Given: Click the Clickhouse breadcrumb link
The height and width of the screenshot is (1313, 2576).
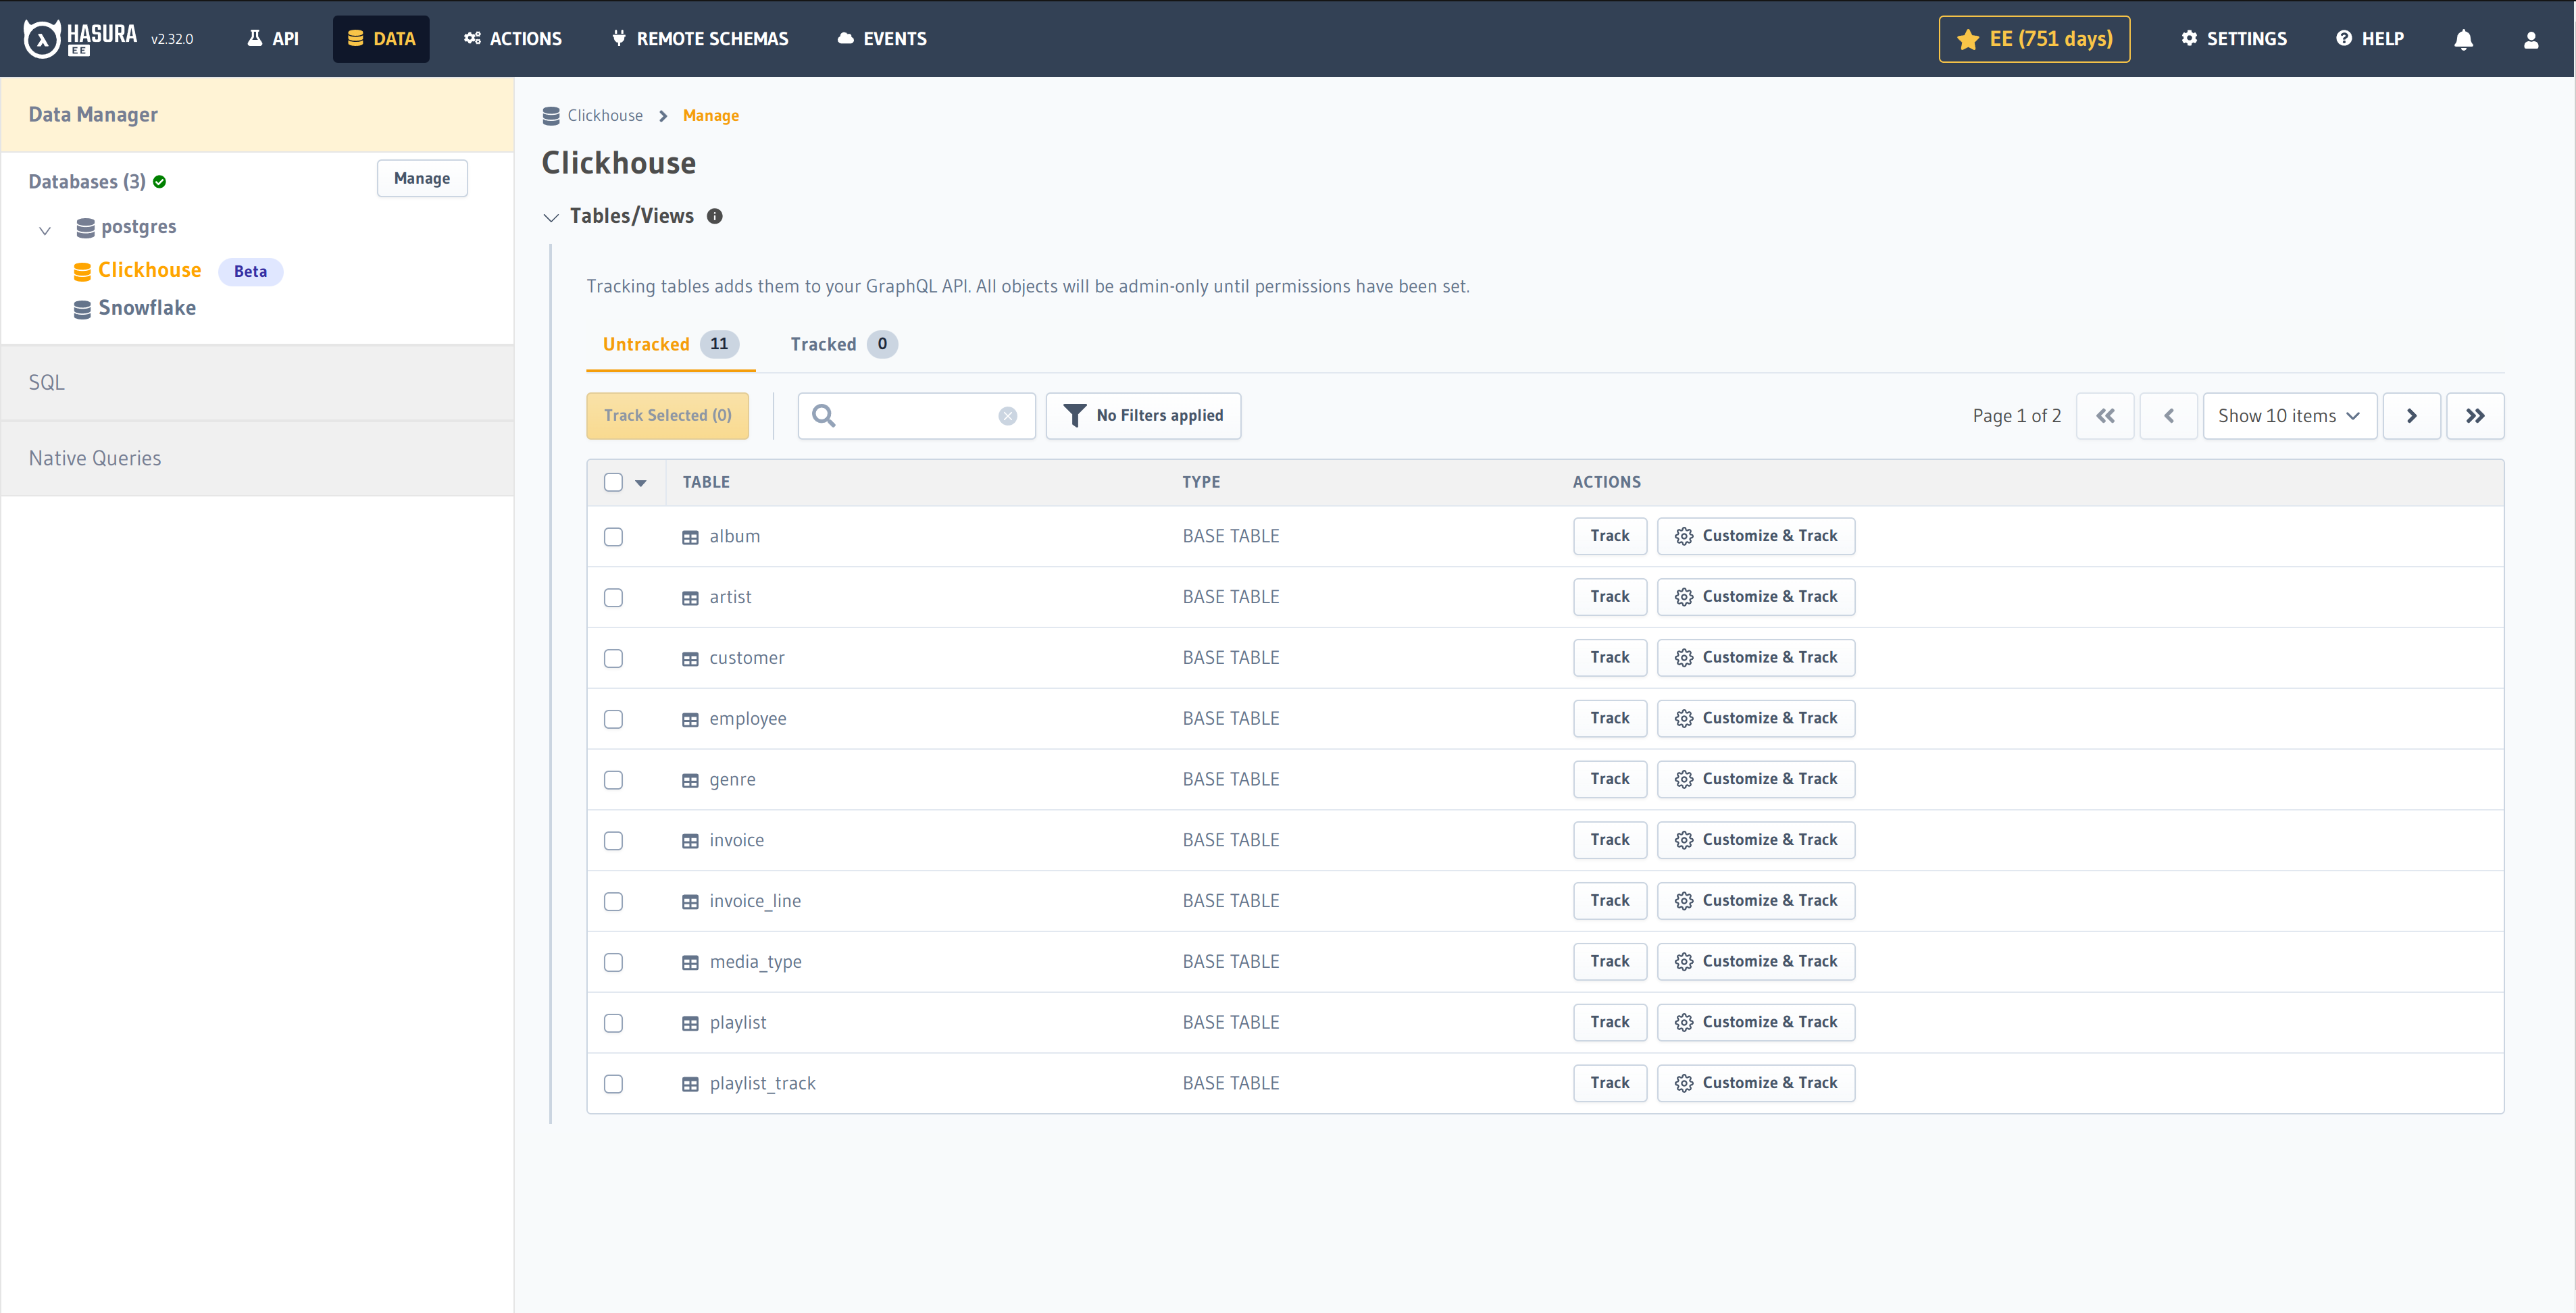Looking at the screenshot, I should pyautogui.click(x=605, y=116).
